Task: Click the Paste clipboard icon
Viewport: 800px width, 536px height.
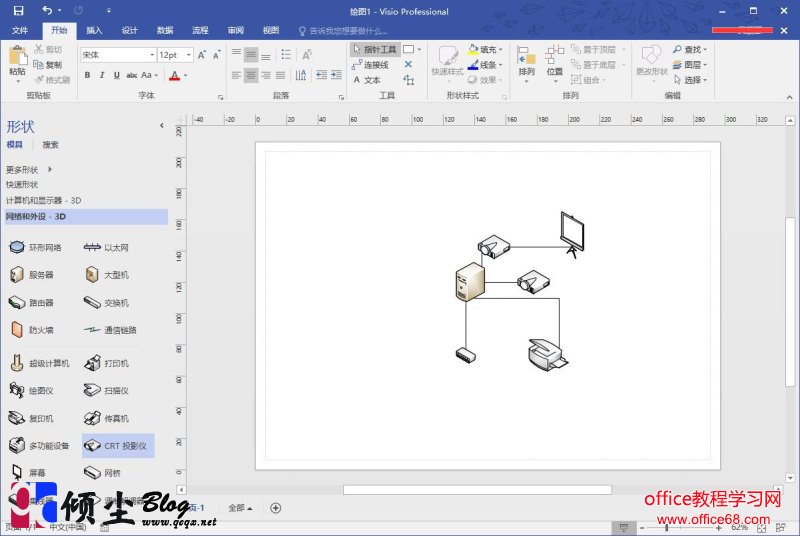Action: click(17, 57)
